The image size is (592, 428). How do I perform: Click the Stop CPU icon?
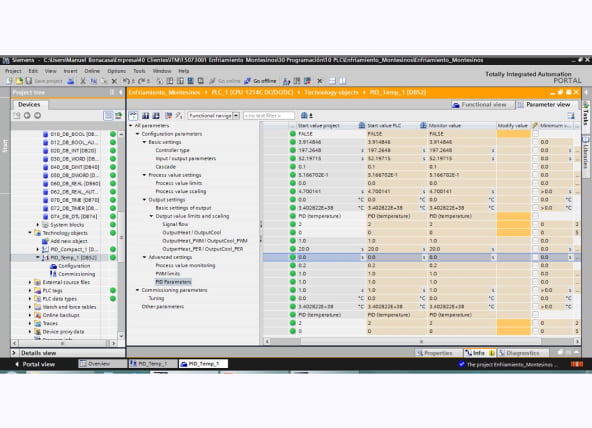[307, 81]
